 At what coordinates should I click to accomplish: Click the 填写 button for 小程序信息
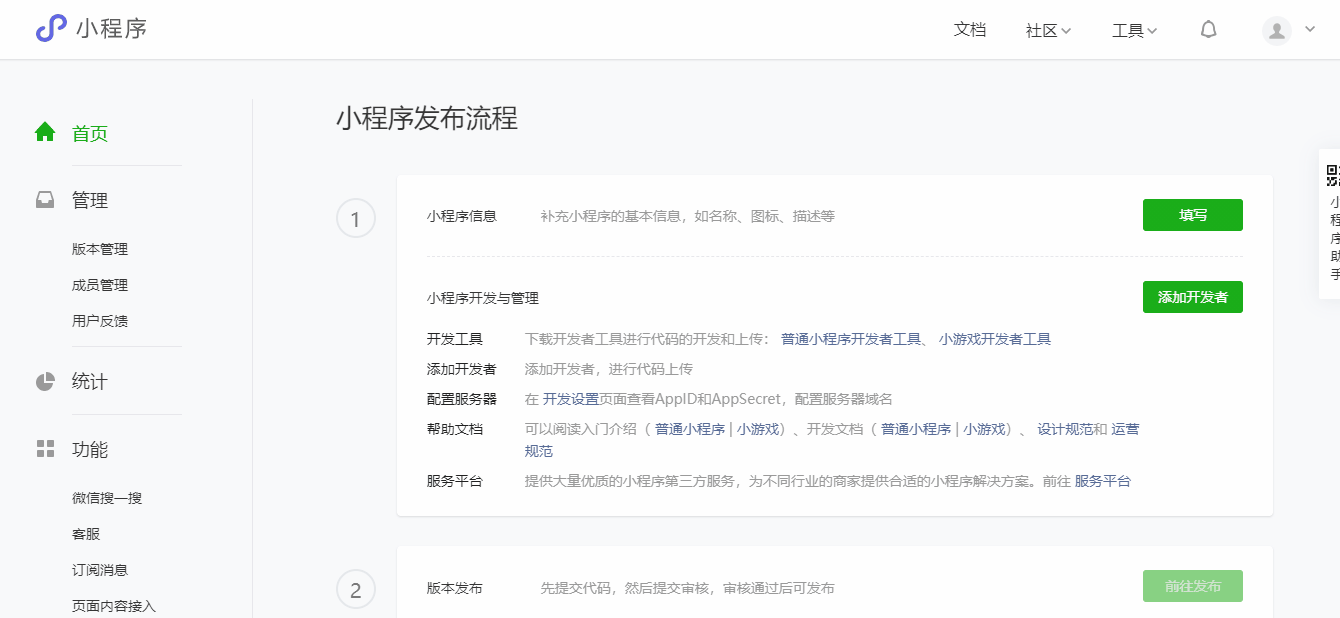click(x=1192, y=215)
